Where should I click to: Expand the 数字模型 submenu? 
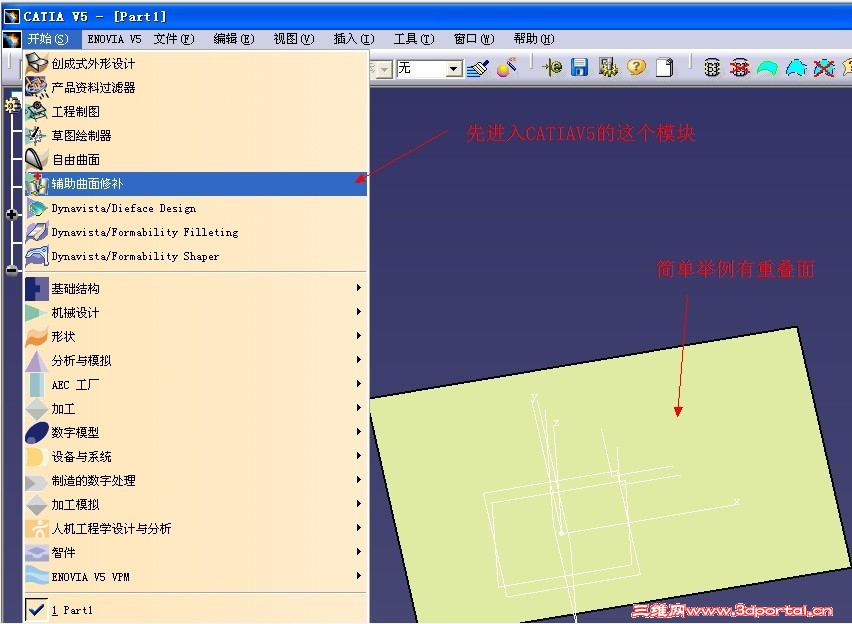pyautogui.click(x=196, y=433)
